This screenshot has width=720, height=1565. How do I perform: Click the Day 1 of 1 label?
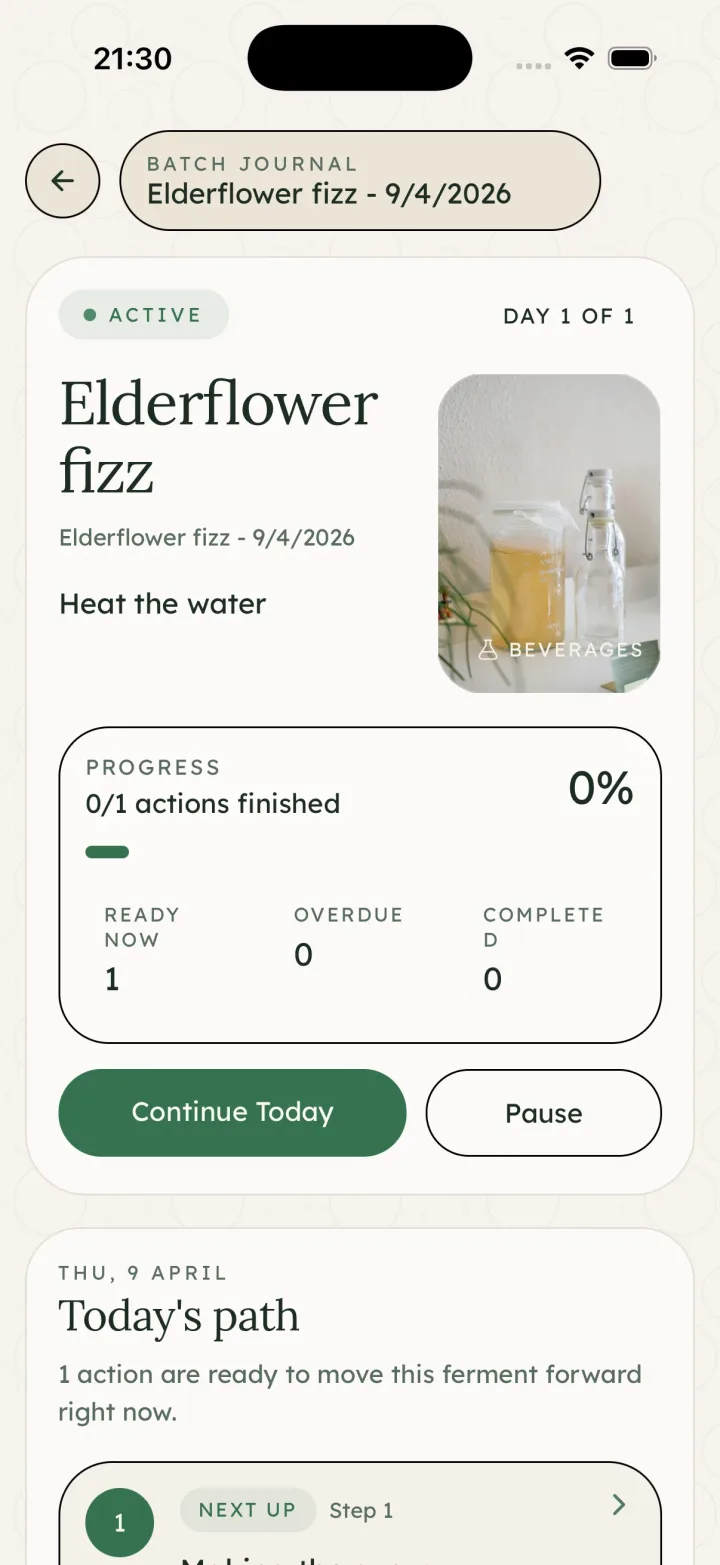click(x=568, y=316)
